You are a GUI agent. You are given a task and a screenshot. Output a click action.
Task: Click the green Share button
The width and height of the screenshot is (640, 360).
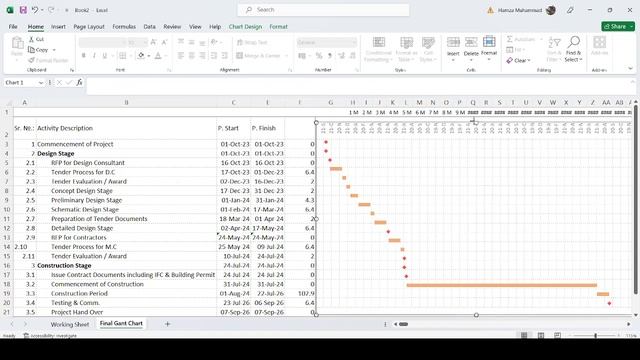pyautogui.click(x=618, y=27)
